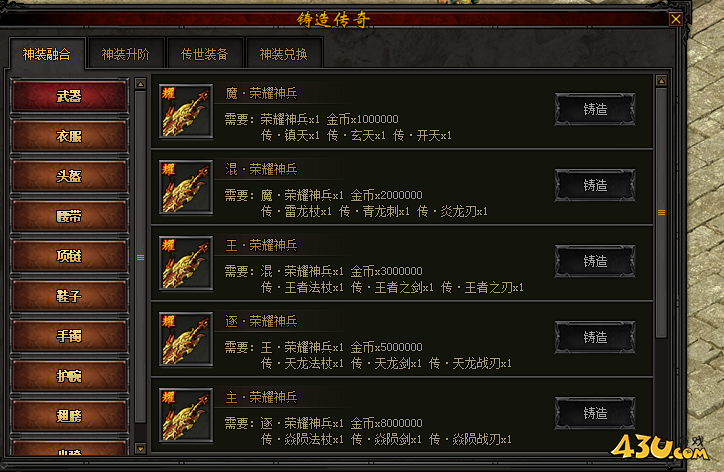Click the recipe list scroll-up arrow
This screenshot has height=472, width=724.
(661, 81)
